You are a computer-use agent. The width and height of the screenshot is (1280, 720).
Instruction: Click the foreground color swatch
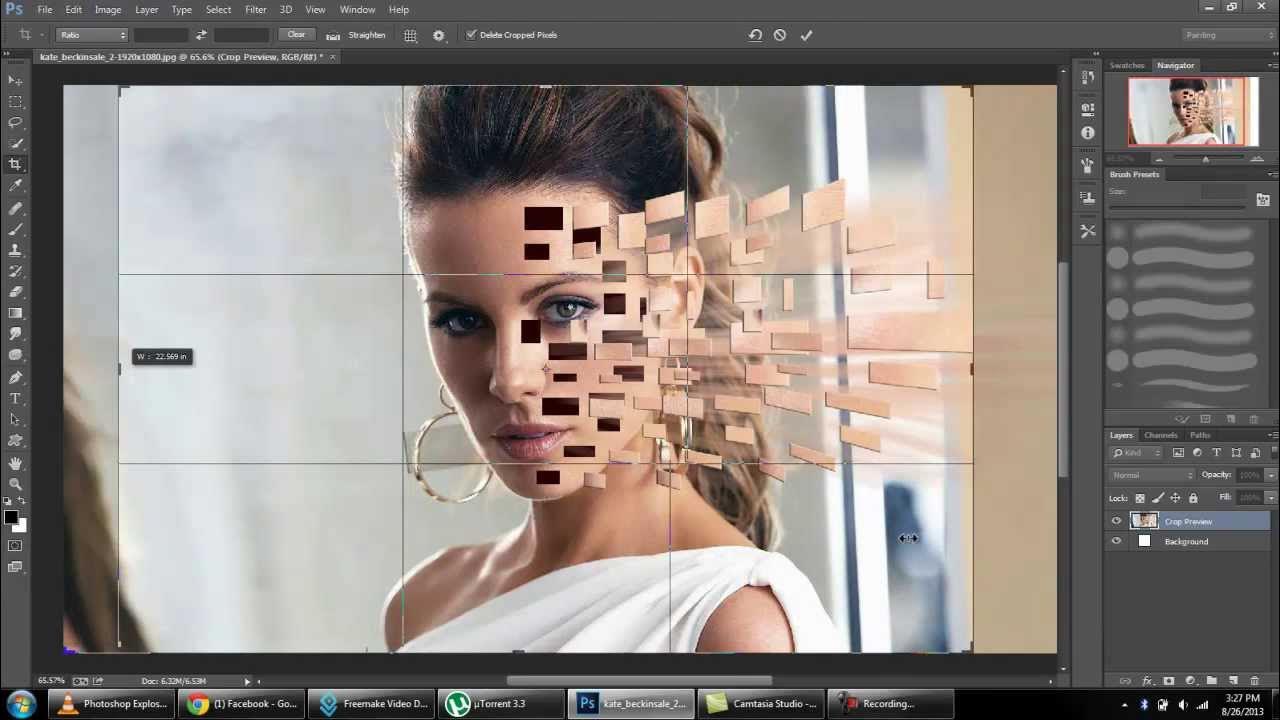(10, 517)
